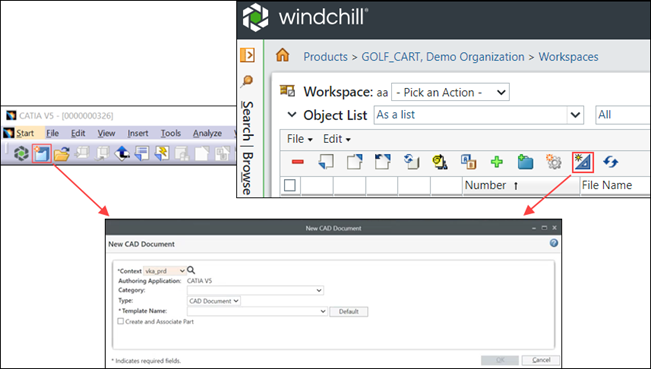Open the Pick an Action dropdown

[450, 92]
